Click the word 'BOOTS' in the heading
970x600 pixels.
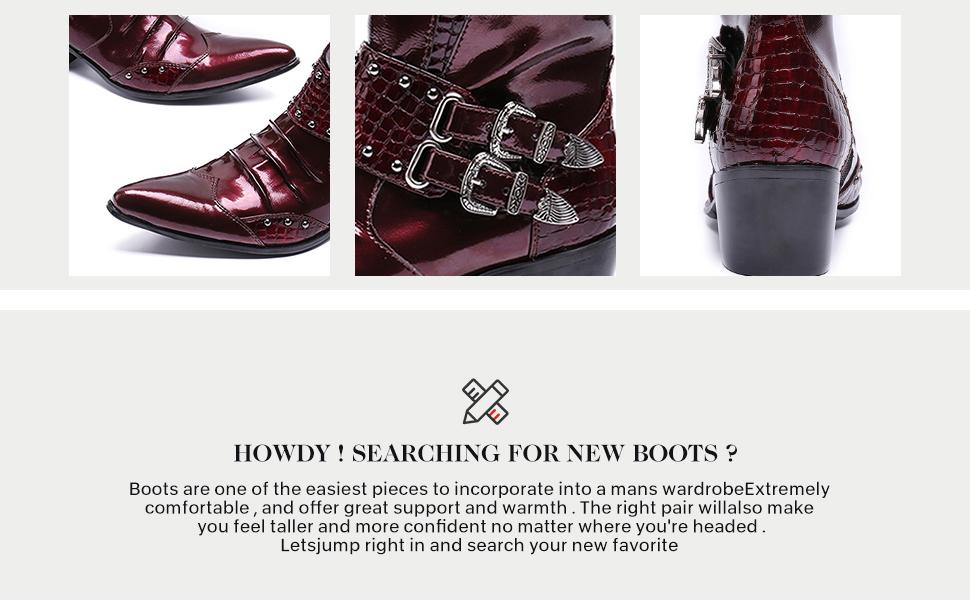pos(675,453)
